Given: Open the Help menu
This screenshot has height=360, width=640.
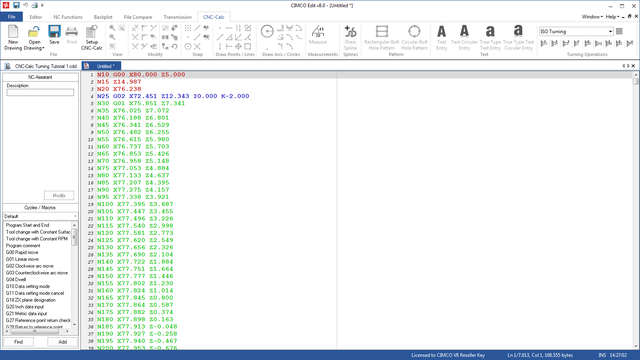Looking at the screenshot, I should point(612,17).
